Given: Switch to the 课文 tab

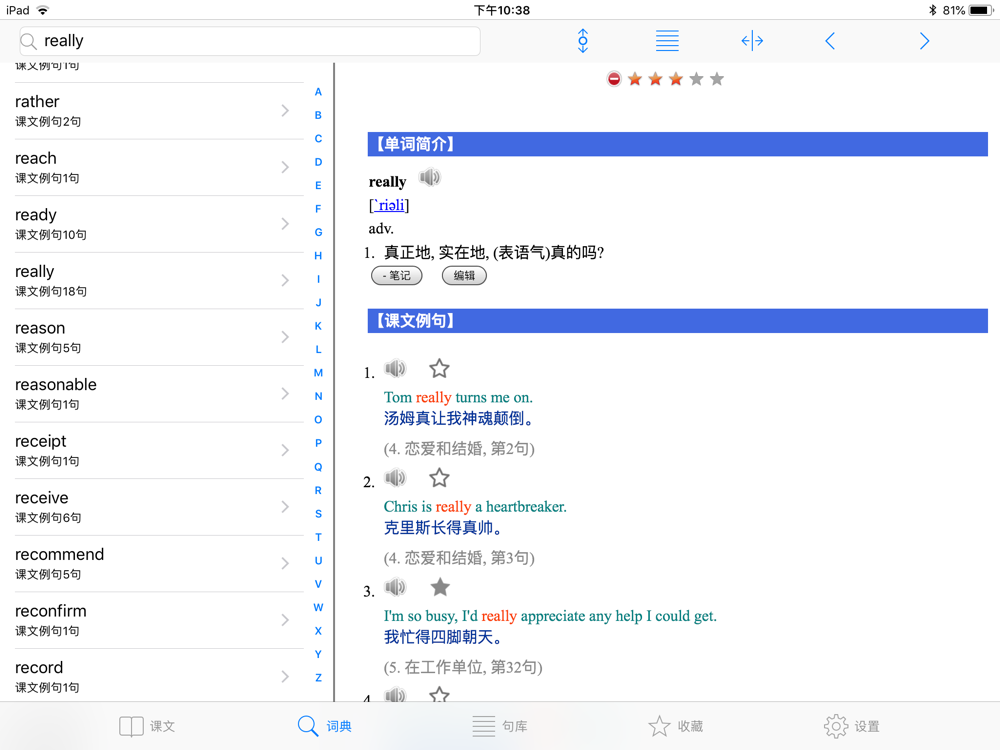Looking at the screenshot, I should (x=147, y=726).
